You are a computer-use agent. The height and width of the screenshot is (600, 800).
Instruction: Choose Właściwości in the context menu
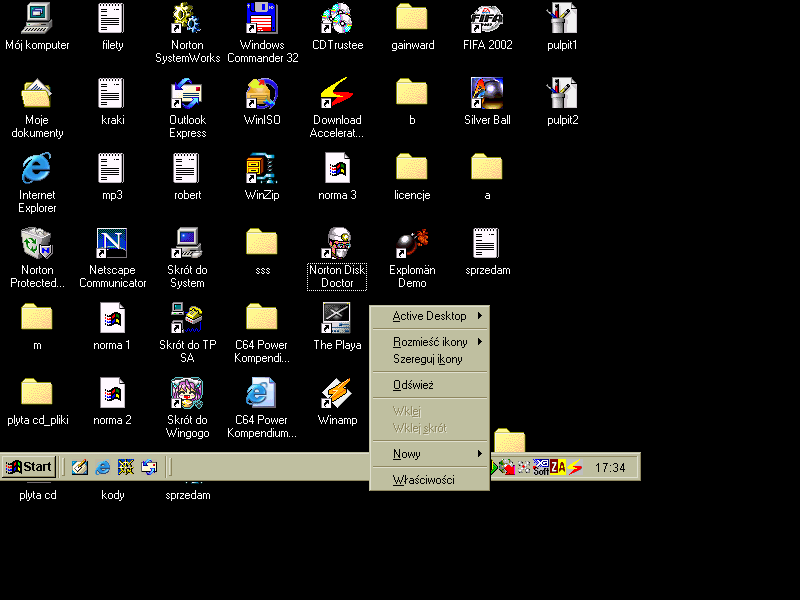[424, 480]
